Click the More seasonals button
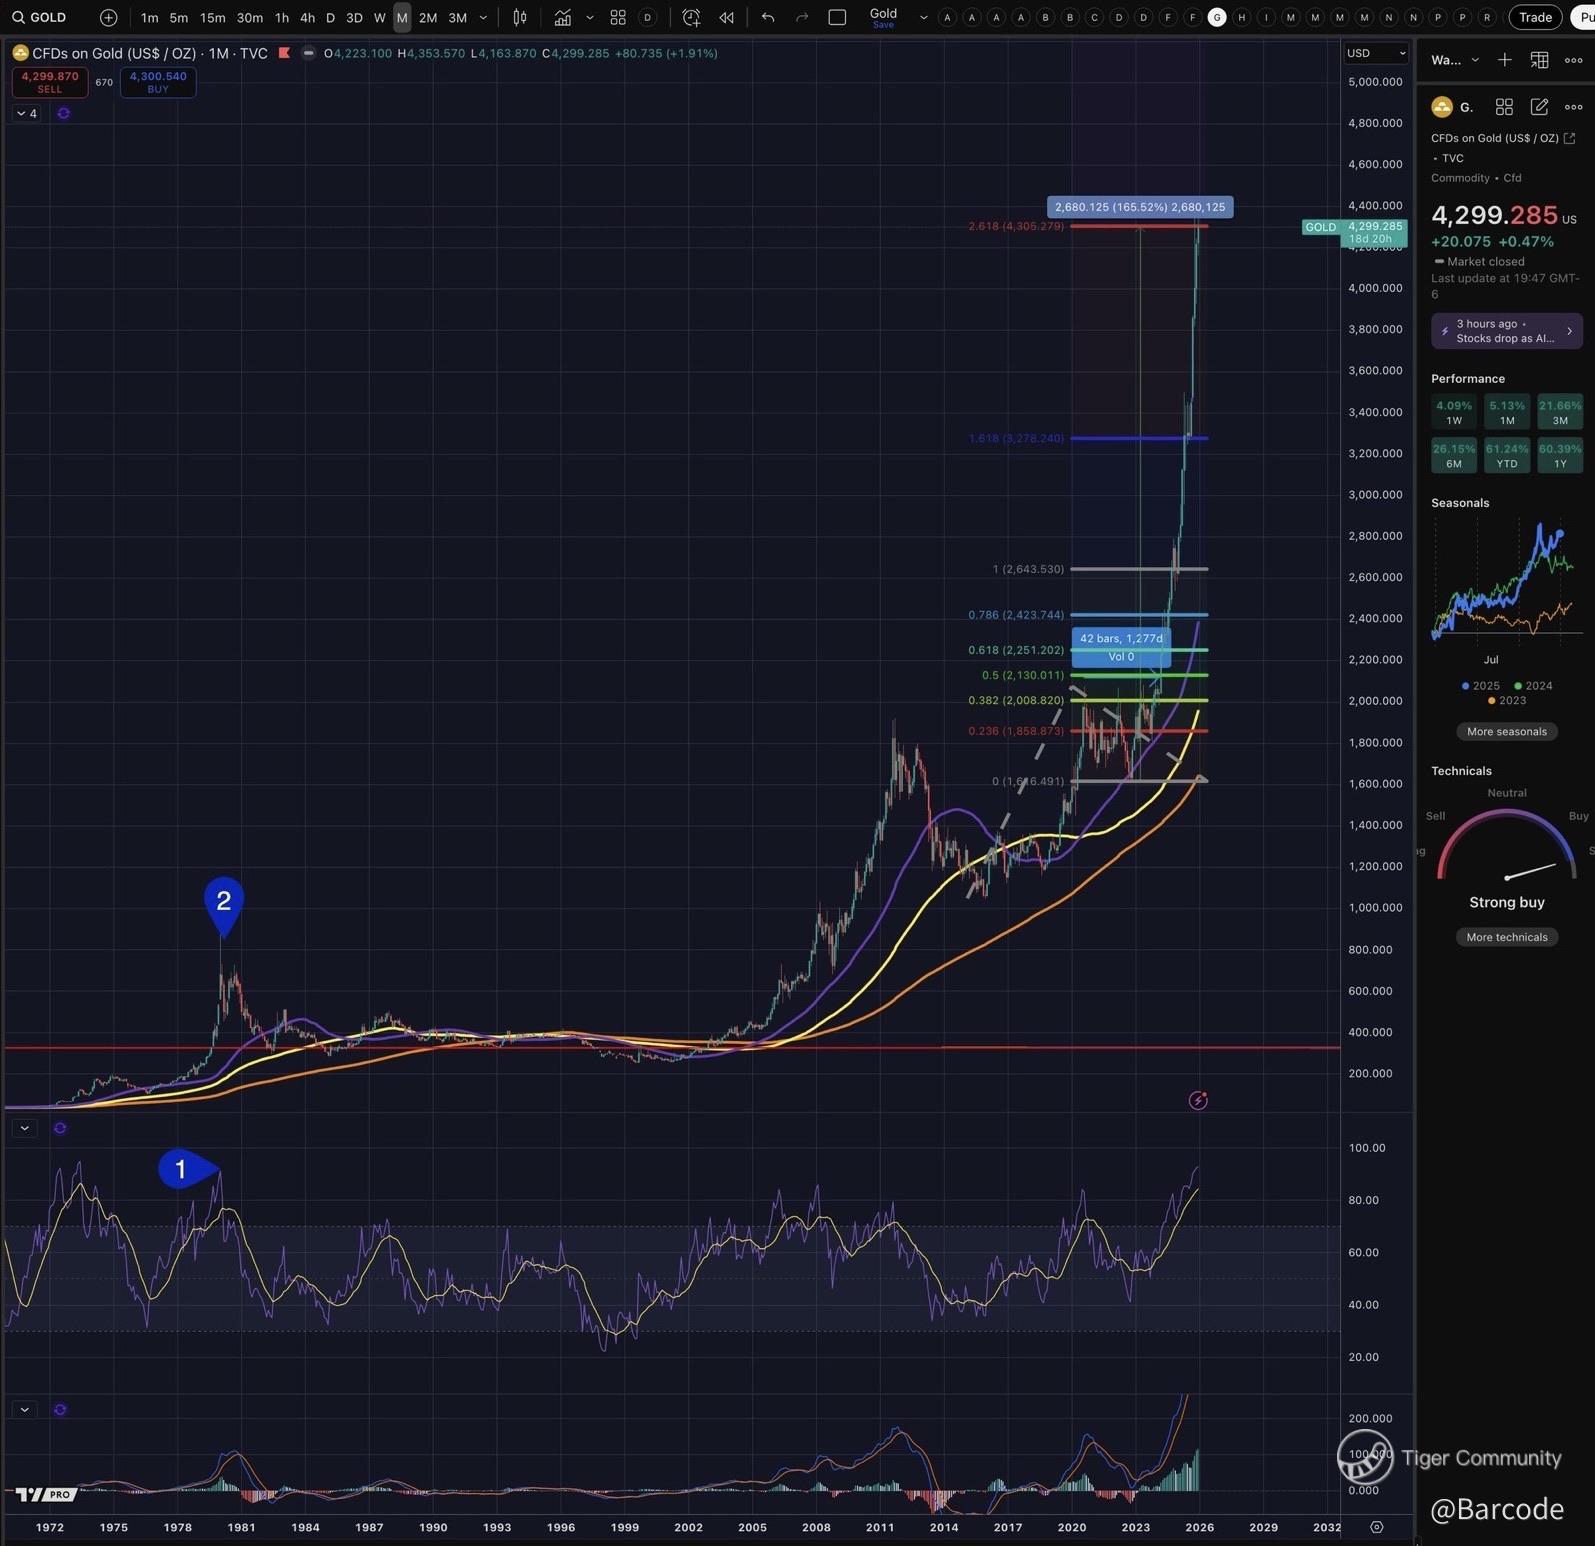Image resolution: width=1595 pixels, height=1546 pixels. [x=1506, y=732]
